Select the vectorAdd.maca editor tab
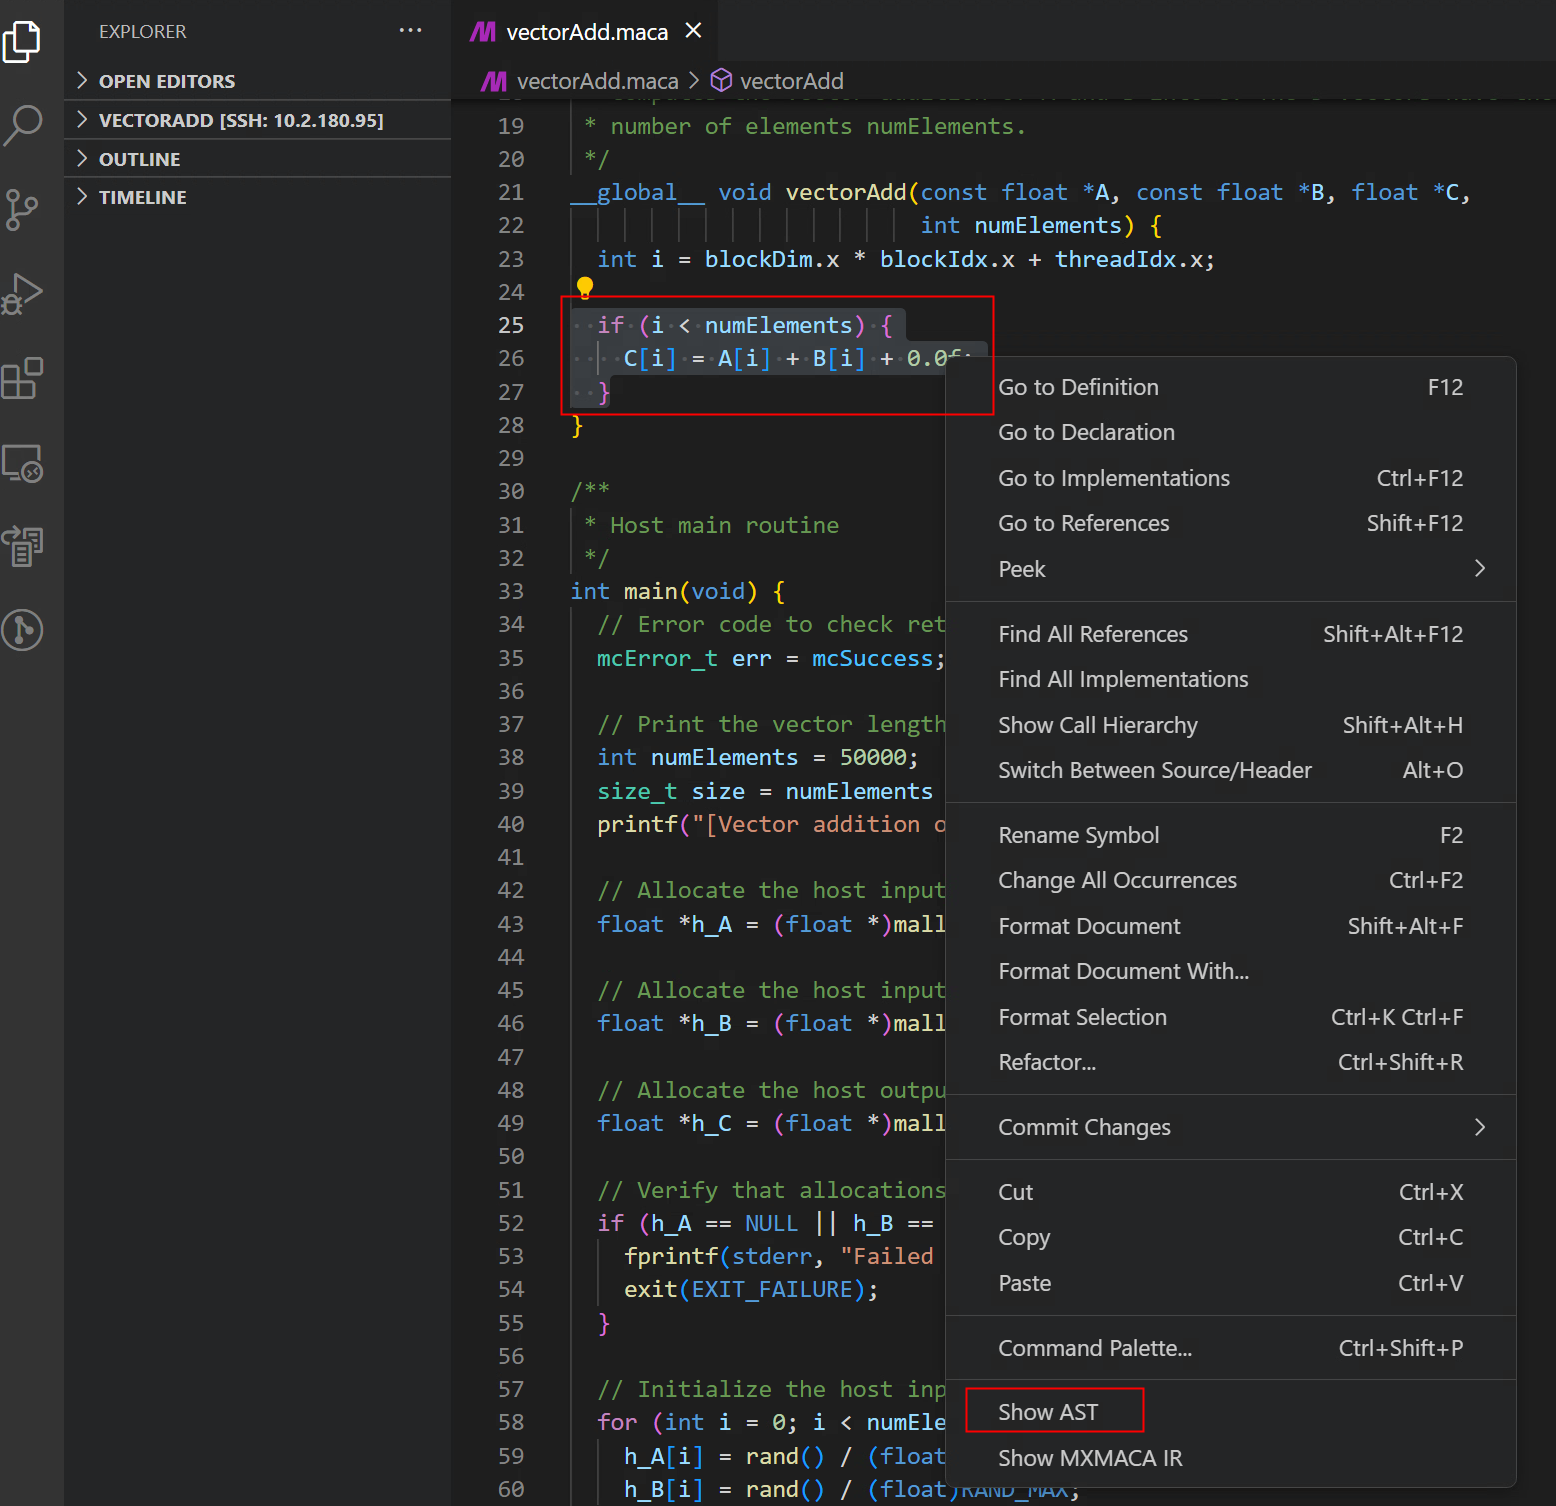Image resolution: width=1556 pixels, height=1506 pixels. coord(586,32)
